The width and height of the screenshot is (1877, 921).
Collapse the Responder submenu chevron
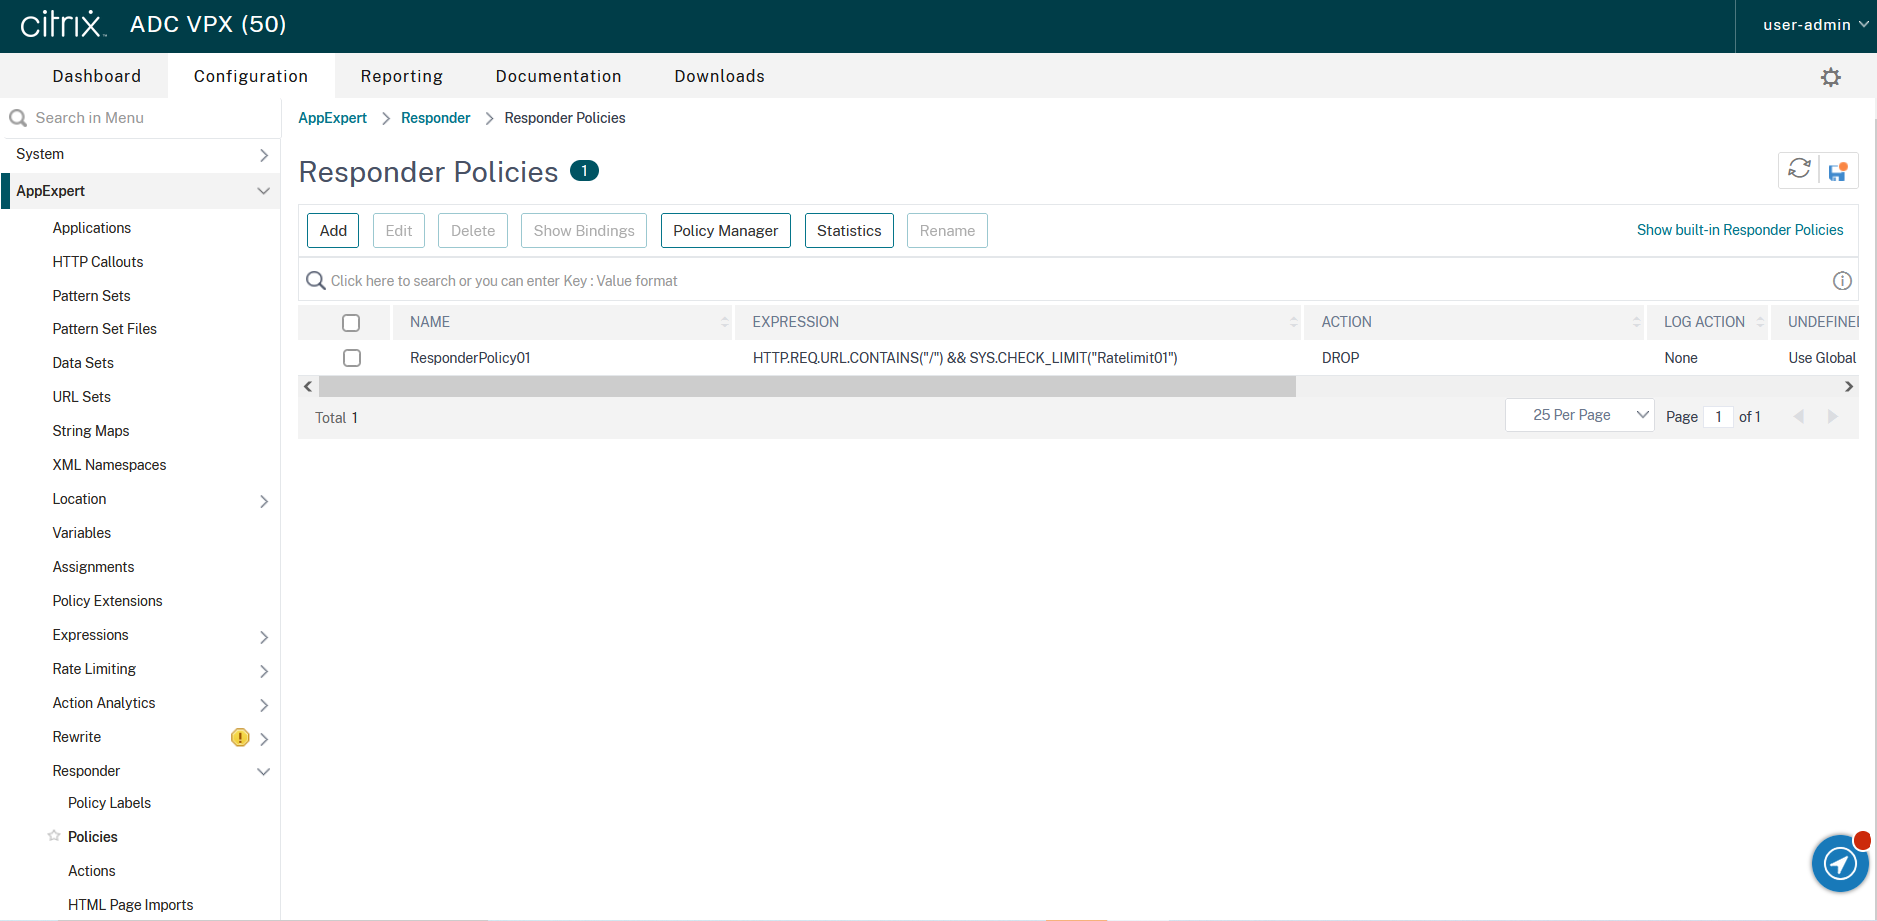[x=264, y=772]
